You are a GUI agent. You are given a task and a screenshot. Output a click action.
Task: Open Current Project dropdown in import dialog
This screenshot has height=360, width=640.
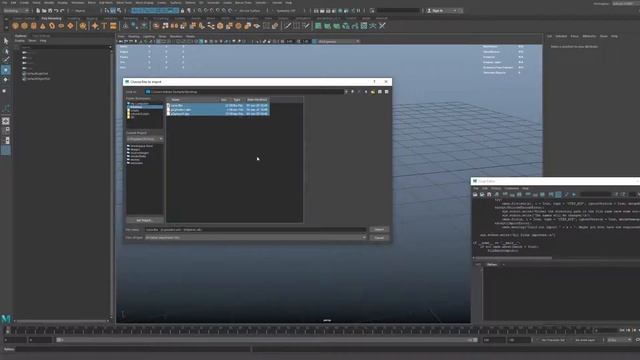(145, 139)
